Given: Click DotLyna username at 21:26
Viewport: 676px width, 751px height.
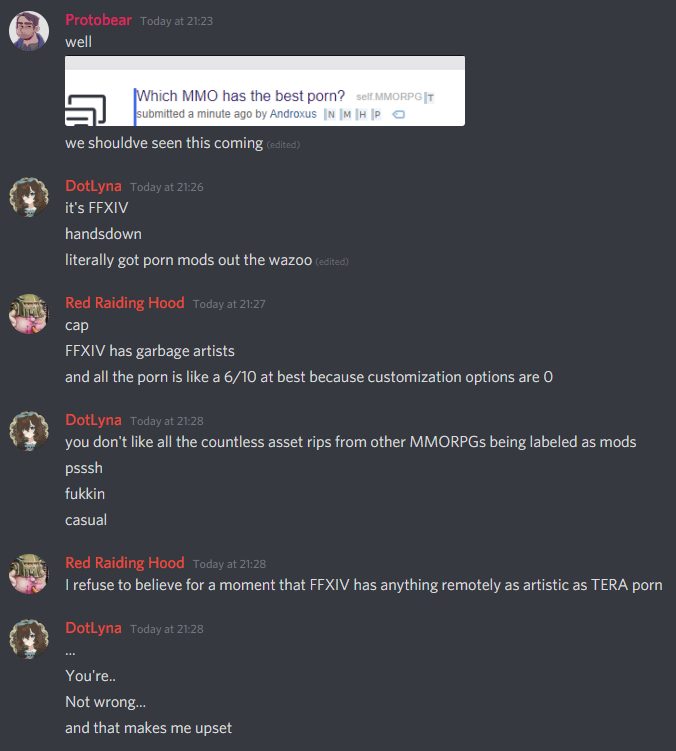Looking at the screenshot, I should [x=93, y=186].
